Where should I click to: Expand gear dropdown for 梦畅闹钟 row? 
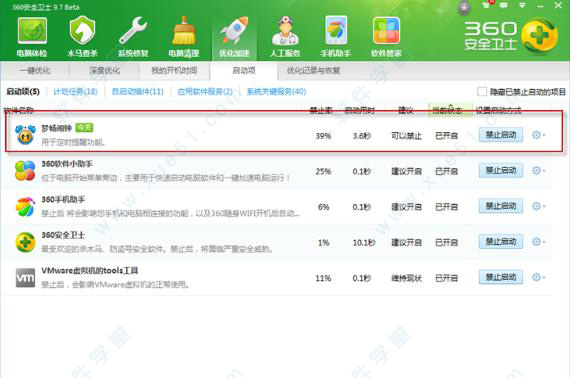tap(538, 135)
